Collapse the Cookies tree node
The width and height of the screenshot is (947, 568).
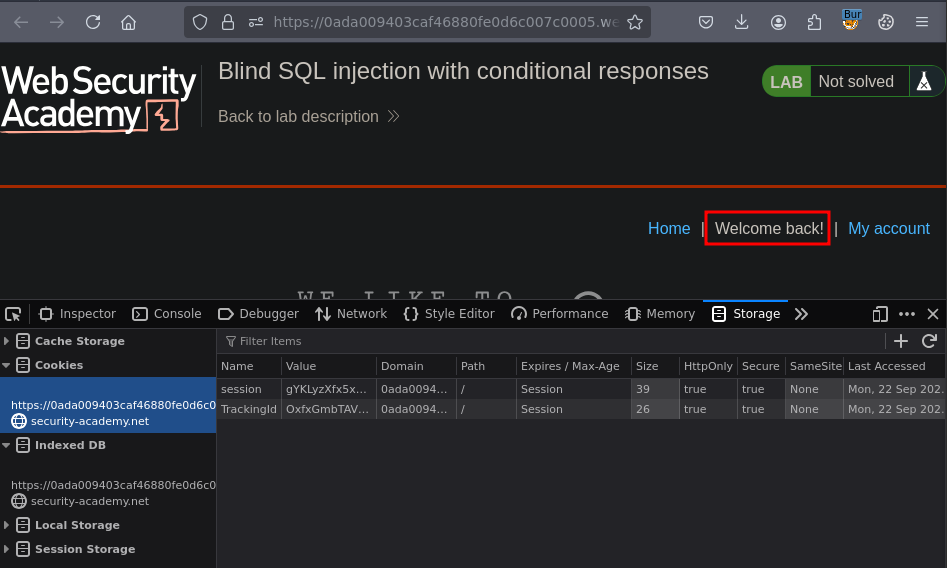point(7,365)
